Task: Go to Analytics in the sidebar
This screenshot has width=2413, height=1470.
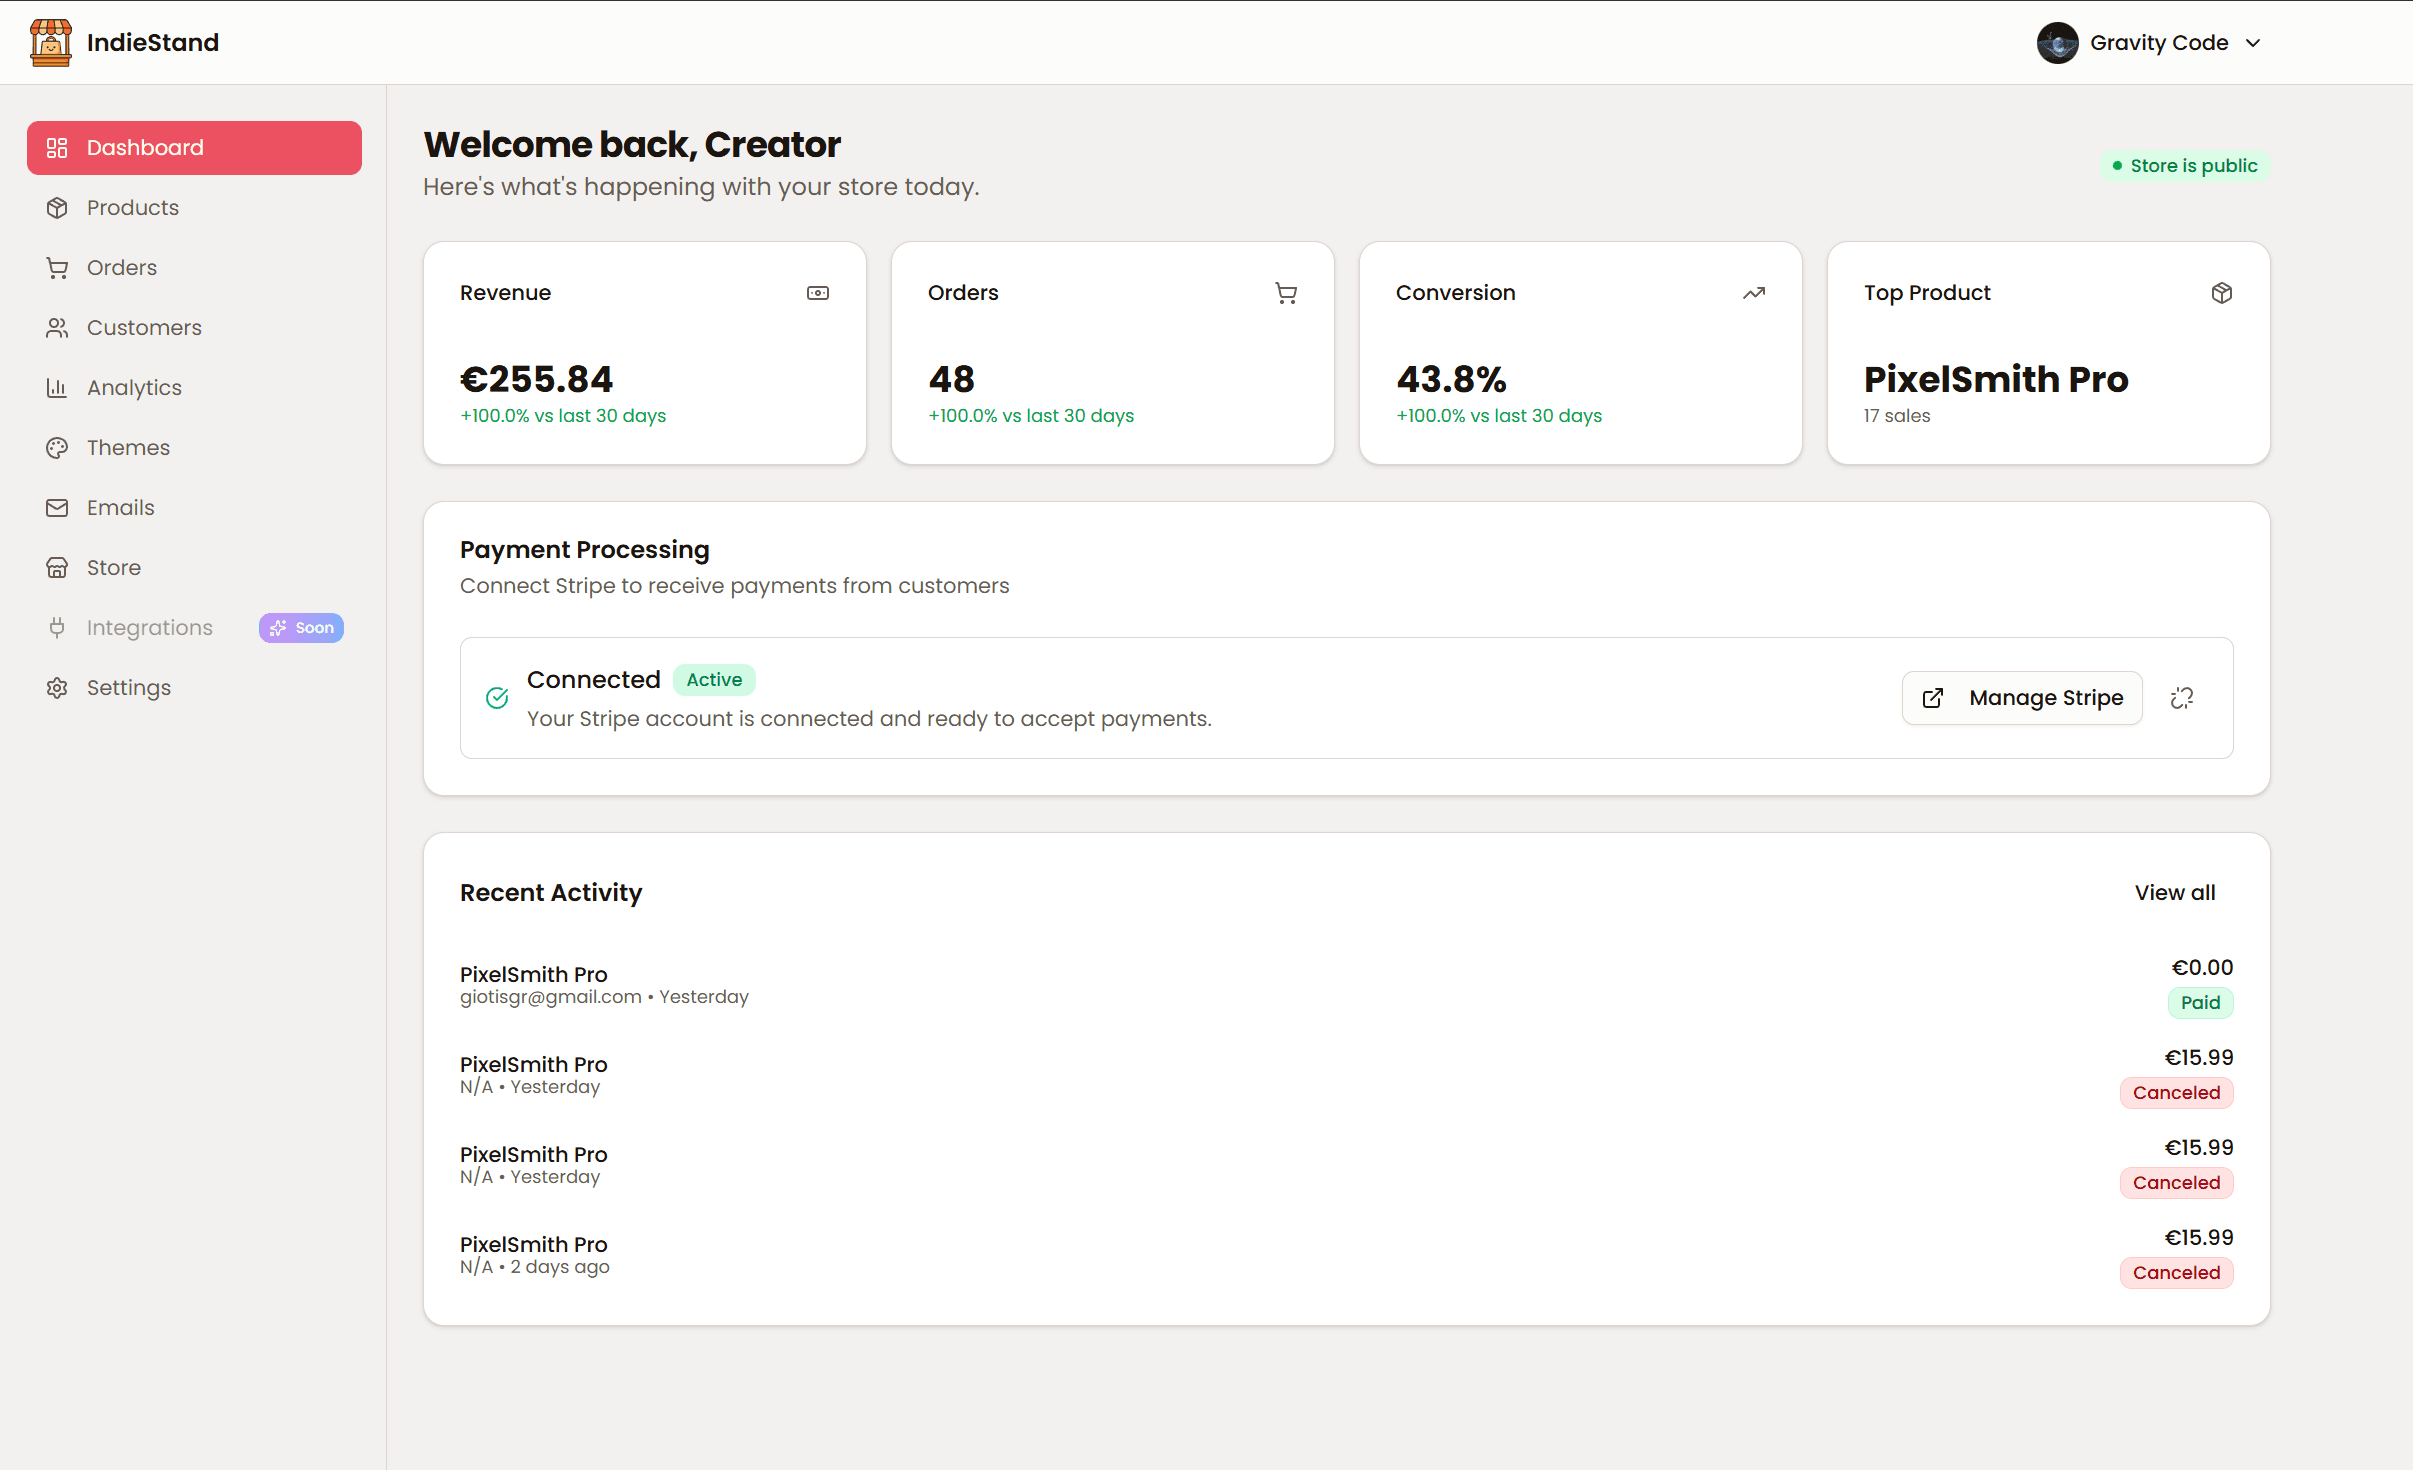Action: [x=134, y=388]
